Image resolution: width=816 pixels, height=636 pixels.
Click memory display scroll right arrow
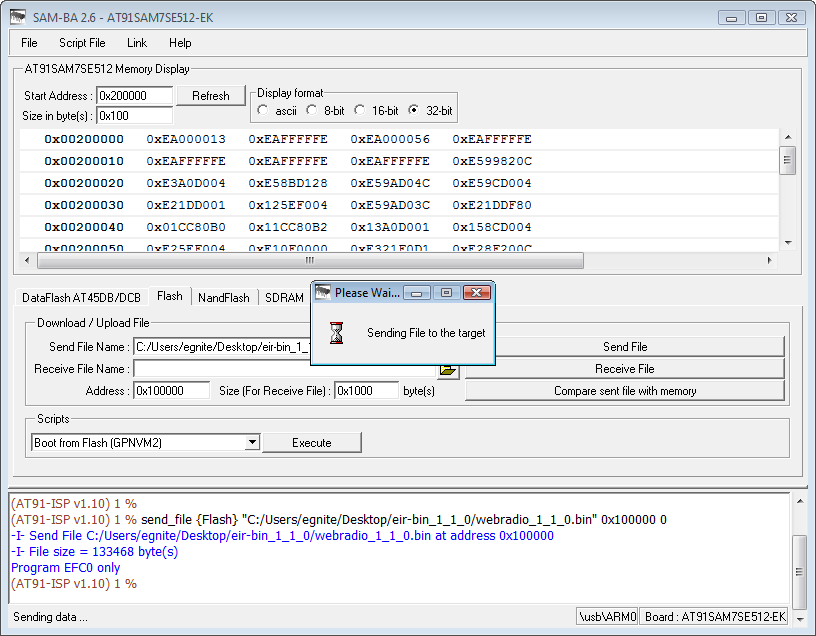tap(770, 260)
